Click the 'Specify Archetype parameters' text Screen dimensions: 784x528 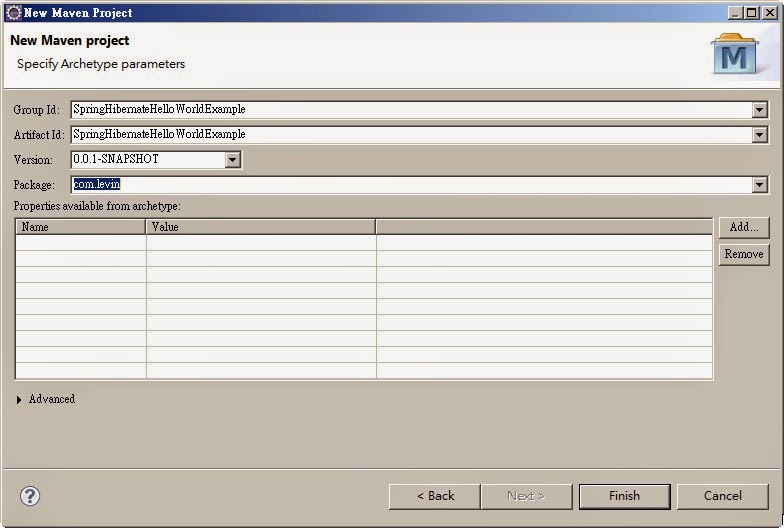click(x=101, y=64)
